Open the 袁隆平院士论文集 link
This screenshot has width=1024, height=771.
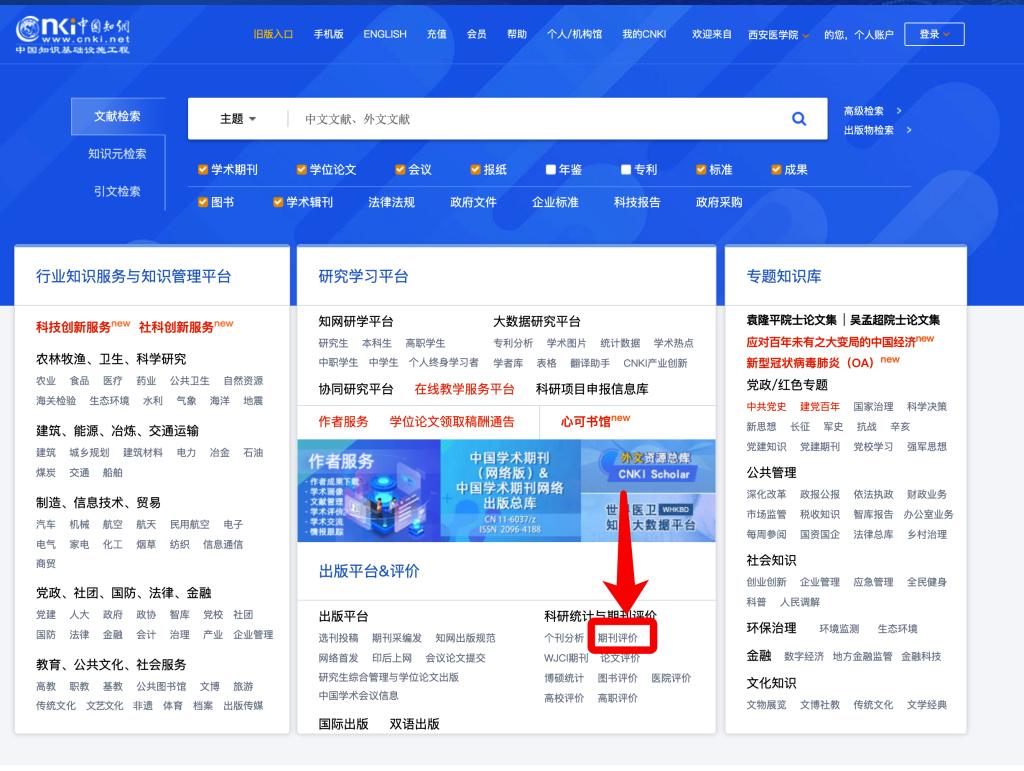792,320
